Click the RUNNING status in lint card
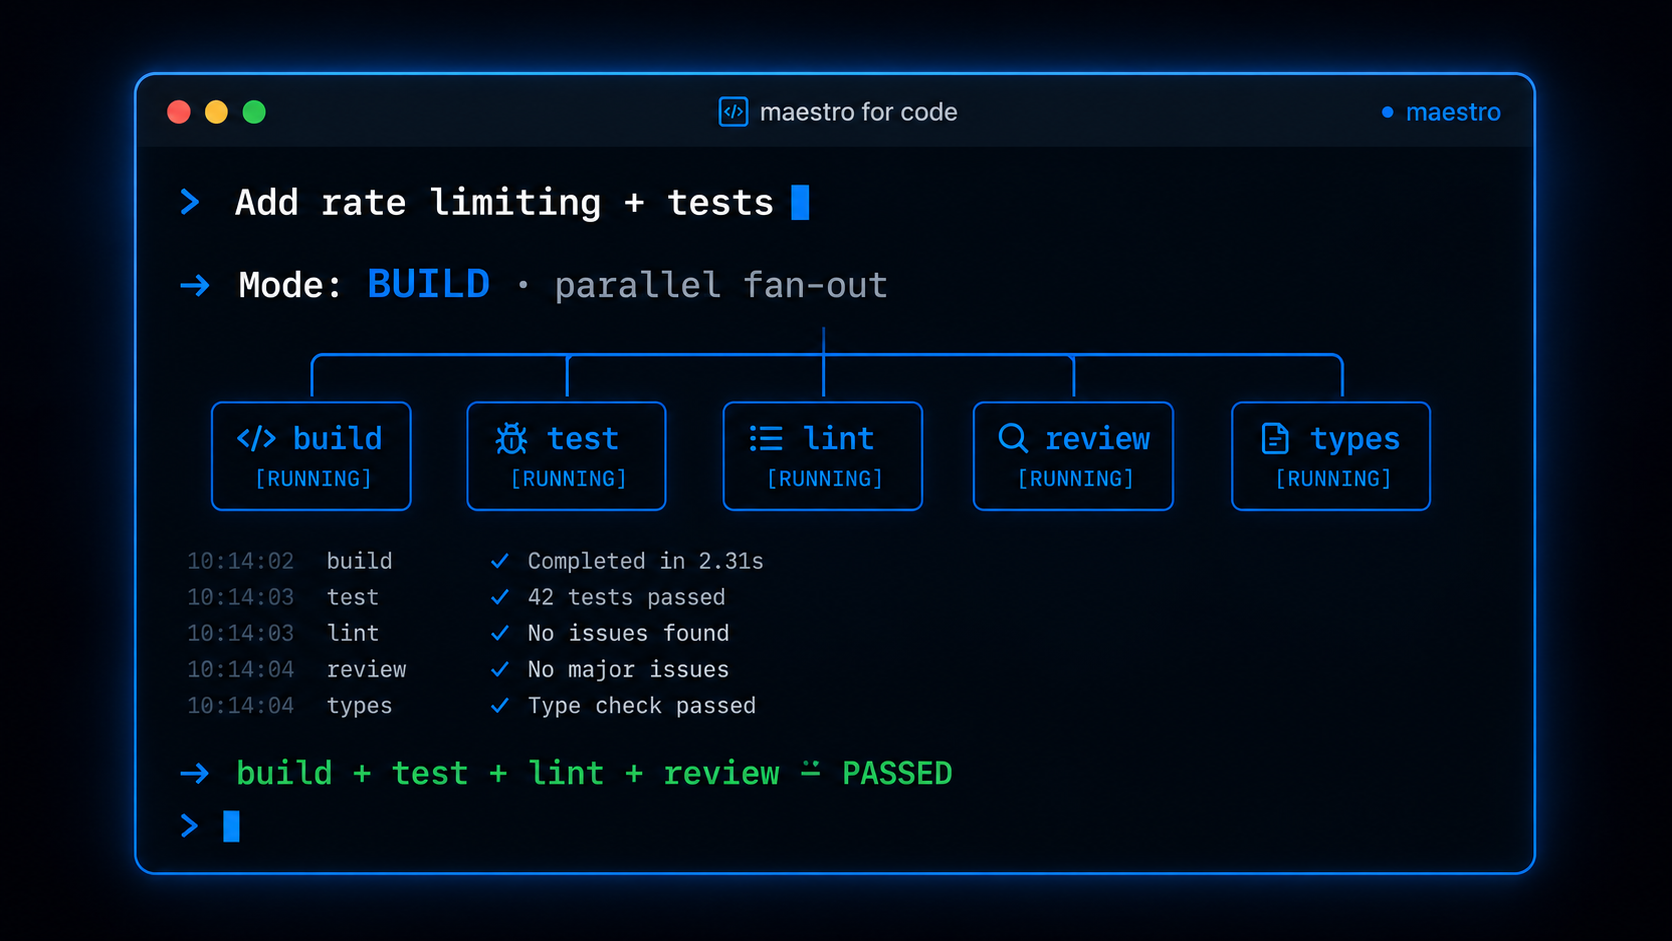1672x941 pixels. (825, 479)
